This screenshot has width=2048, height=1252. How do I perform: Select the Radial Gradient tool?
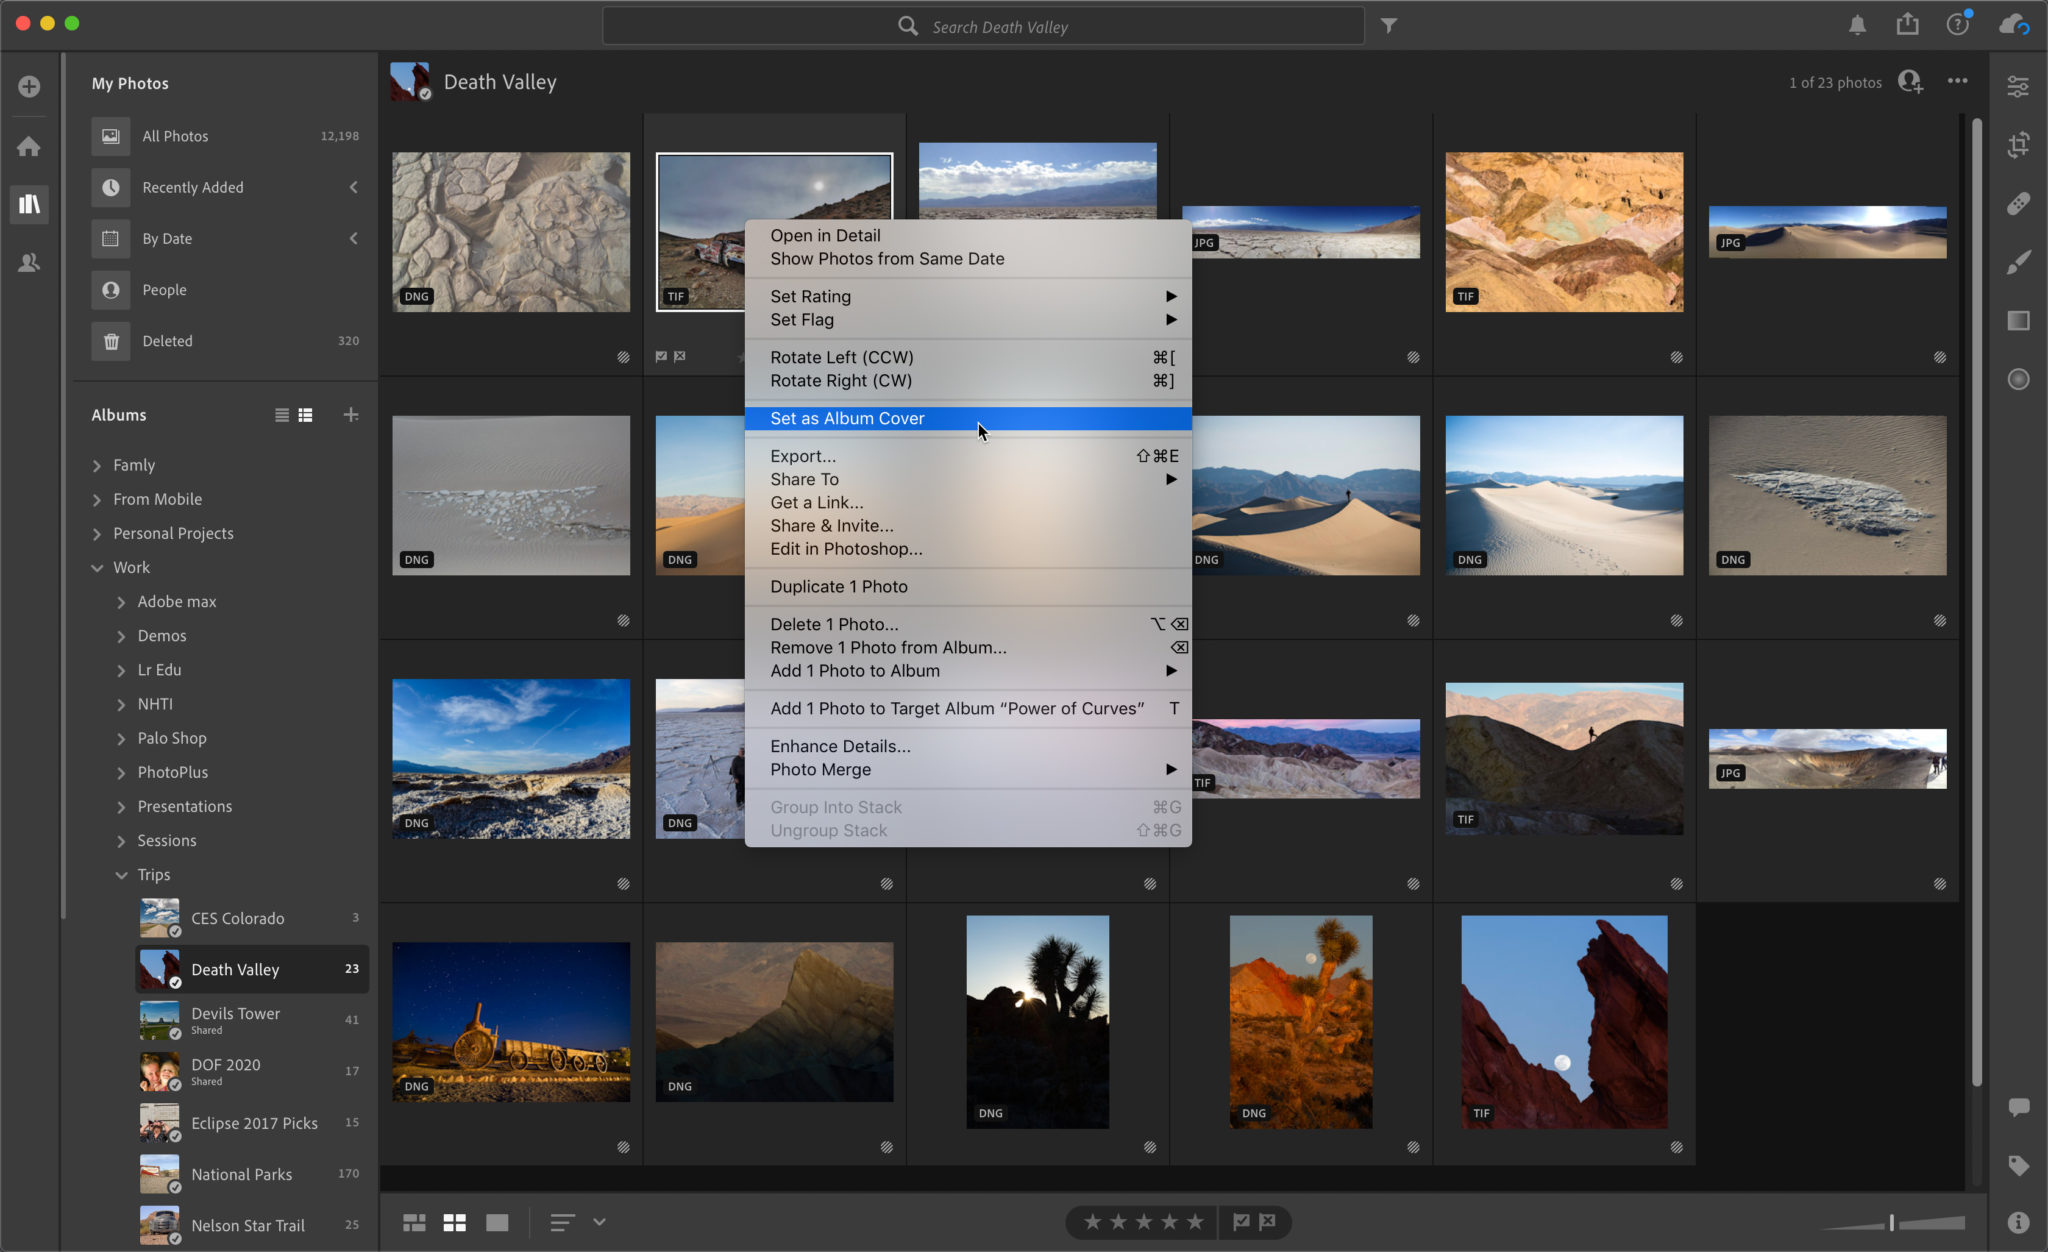[x=2018, y=379]
